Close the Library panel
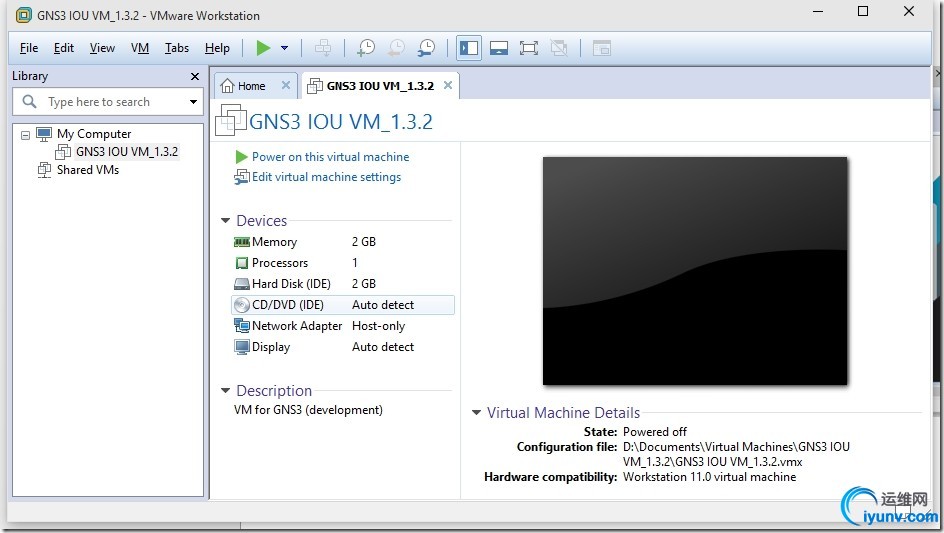944x533 pixels. pyautogui.click(x=195, y=76)
